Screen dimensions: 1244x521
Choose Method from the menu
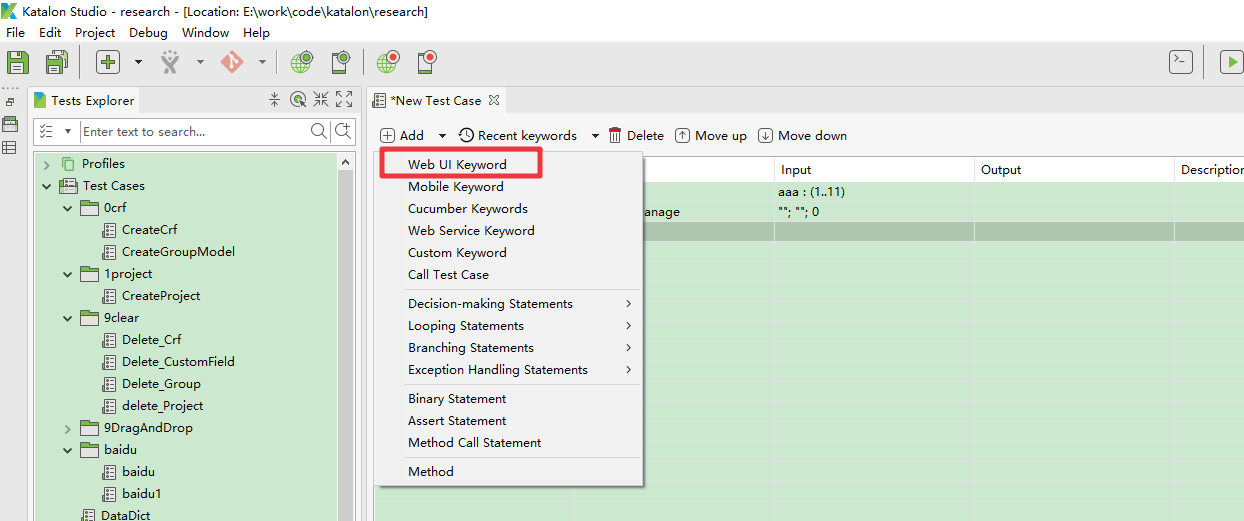click(x=431, y=471)
